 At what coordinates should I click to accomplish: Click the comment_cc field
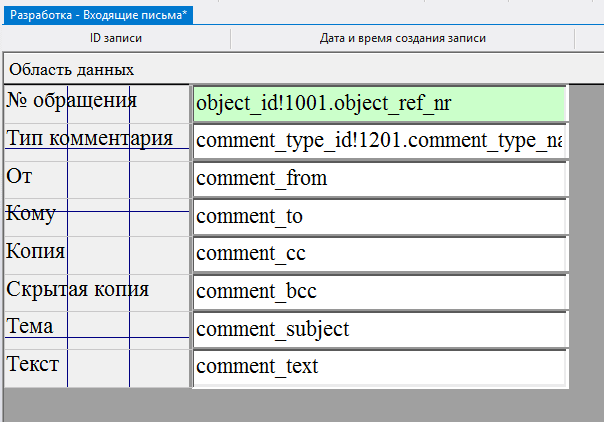(379, 254)
